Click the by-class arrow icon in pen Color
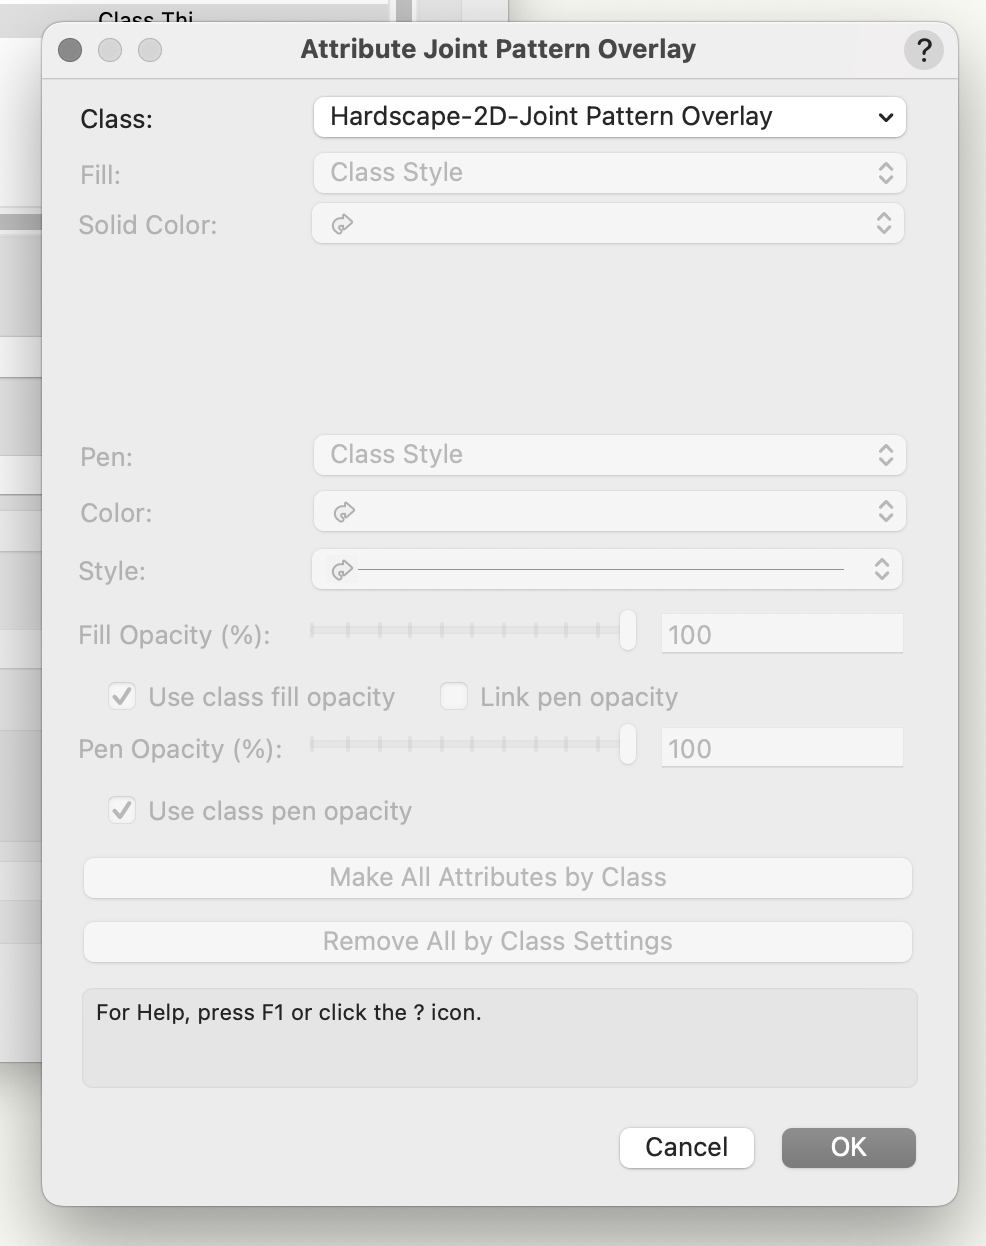Image resolution: width=986 pixels, height=1246 pixels. tap(343, 512)
